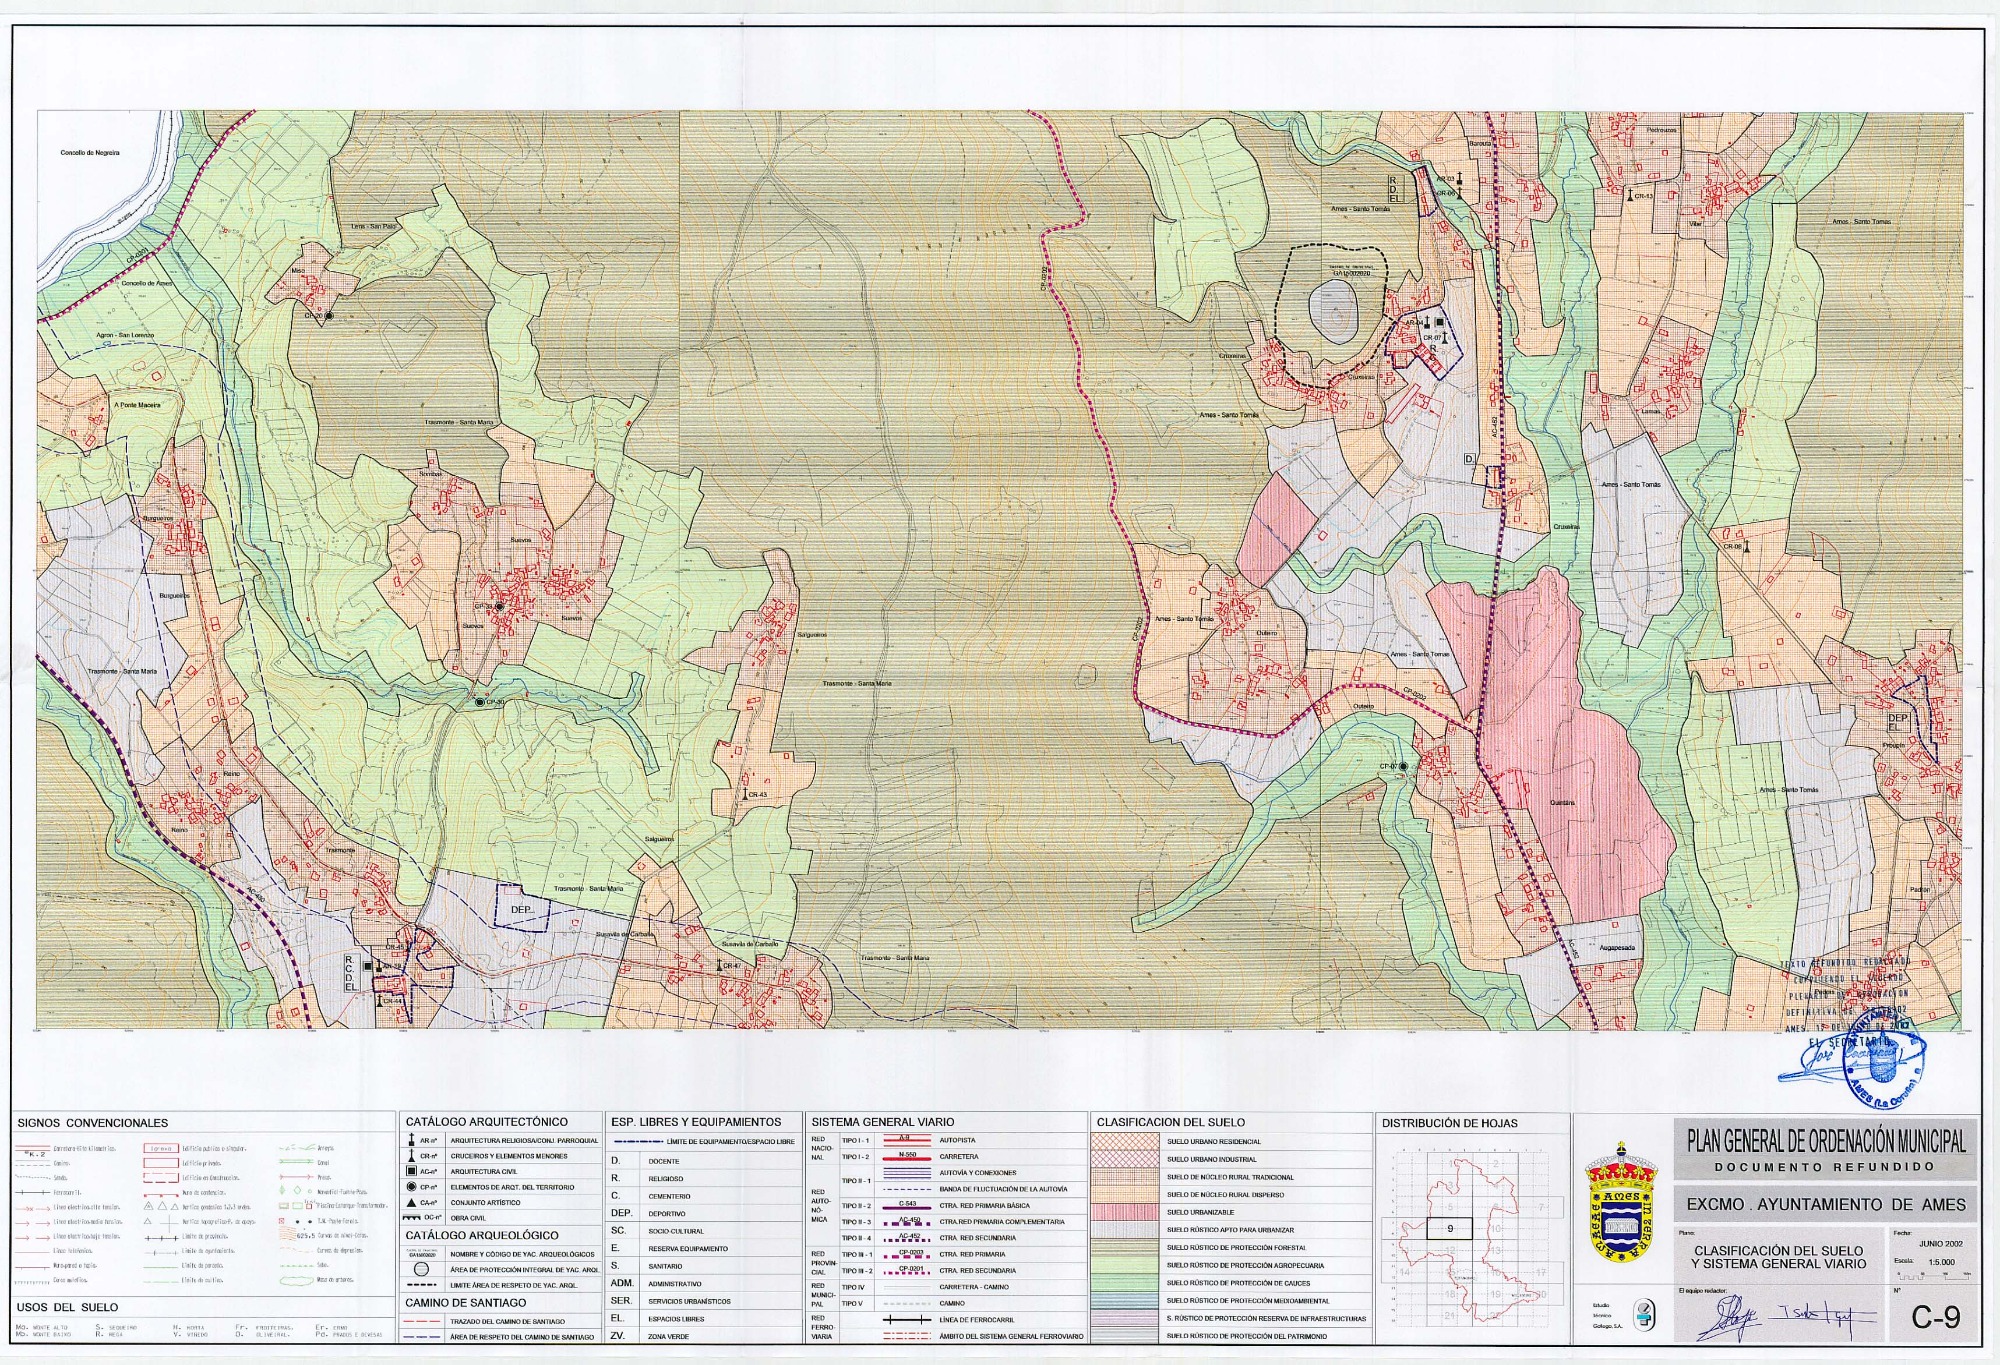The height and width of the screenshot is (1365, 2000).
Task: Click the Suelo Urbanizable pink swatch
Action: [x=1125, y=1212]
